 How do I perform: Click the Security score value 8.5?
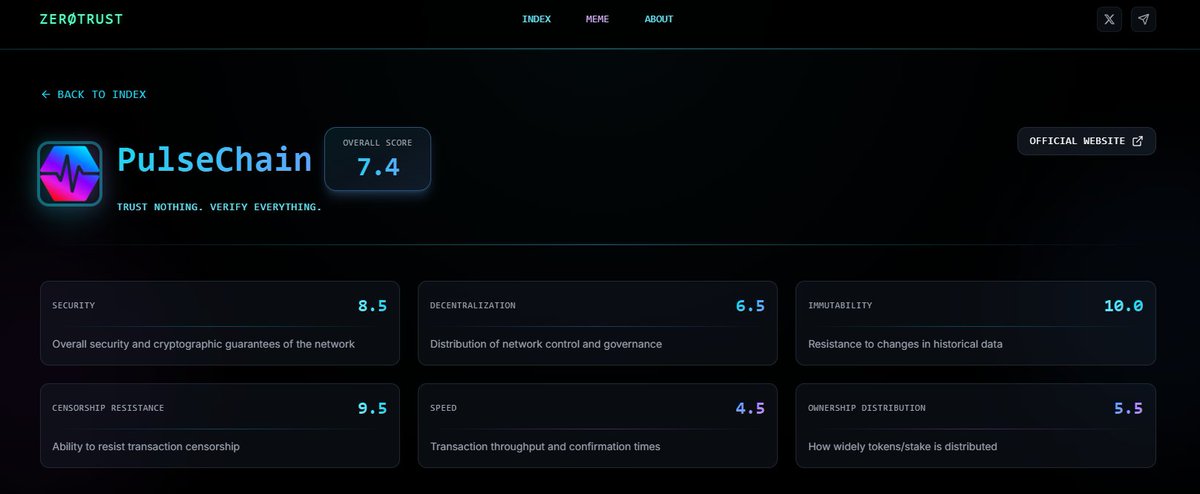[x=372, y=305]
